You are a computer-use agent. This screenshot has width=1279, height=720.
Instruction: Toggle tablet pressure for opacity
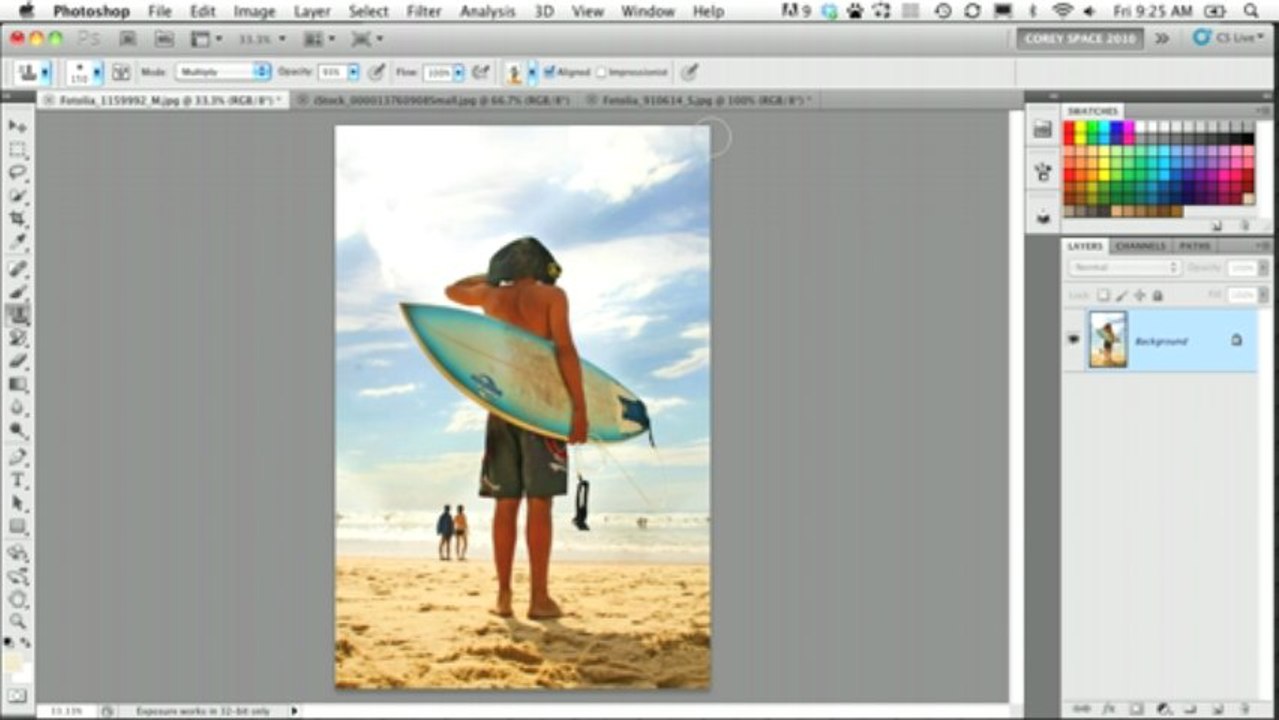(376, 72)
